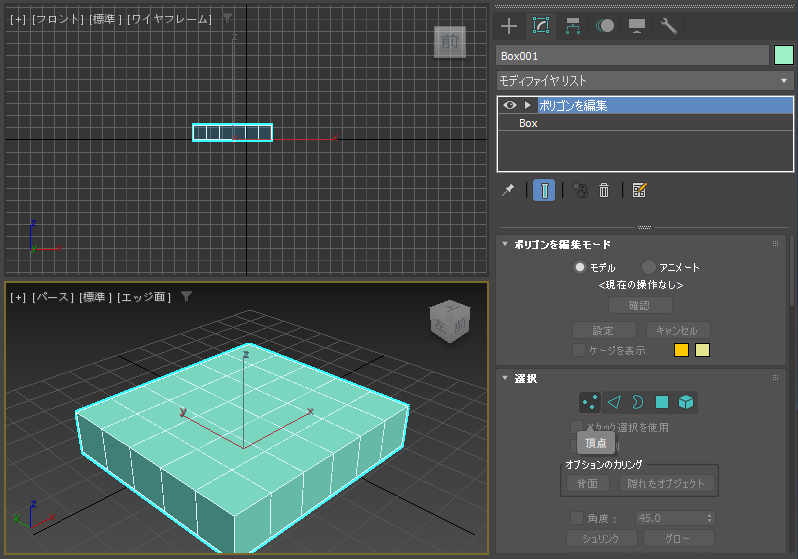Click the Box001 object name field

632,55
